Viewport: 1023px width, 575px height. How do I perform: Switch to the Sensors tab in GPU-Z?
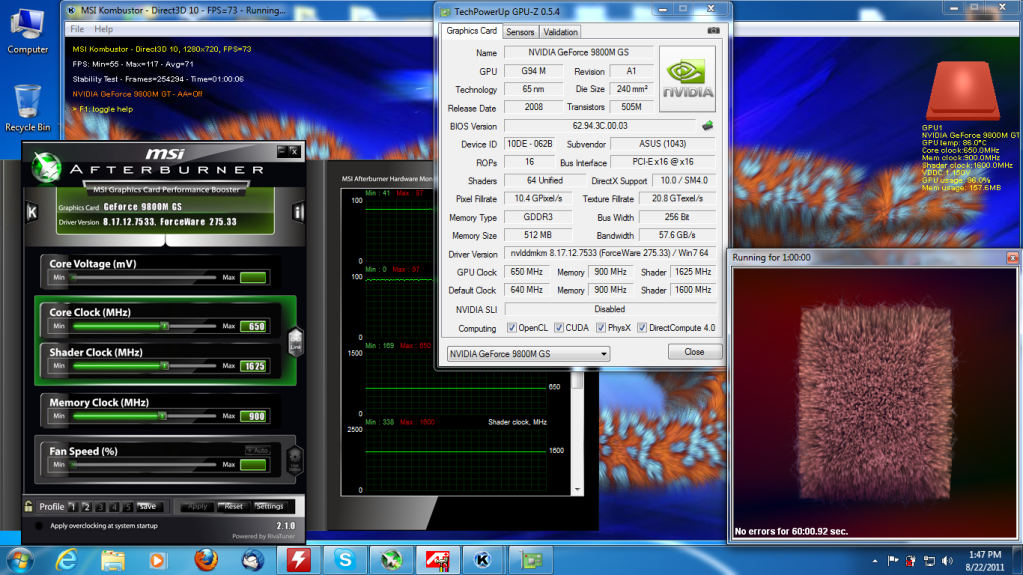coord(520,32)
